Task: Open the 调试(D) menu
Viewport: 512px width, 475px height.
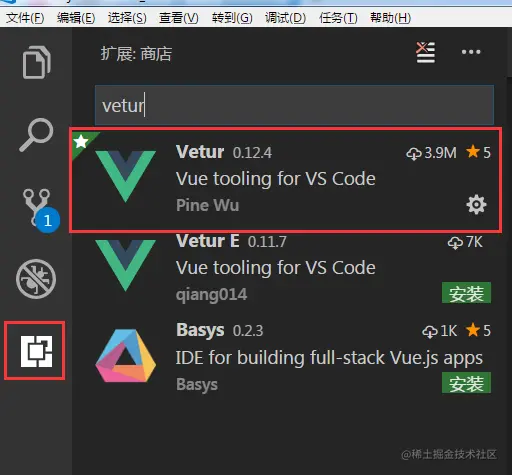Action: click(x=285, y=18)
